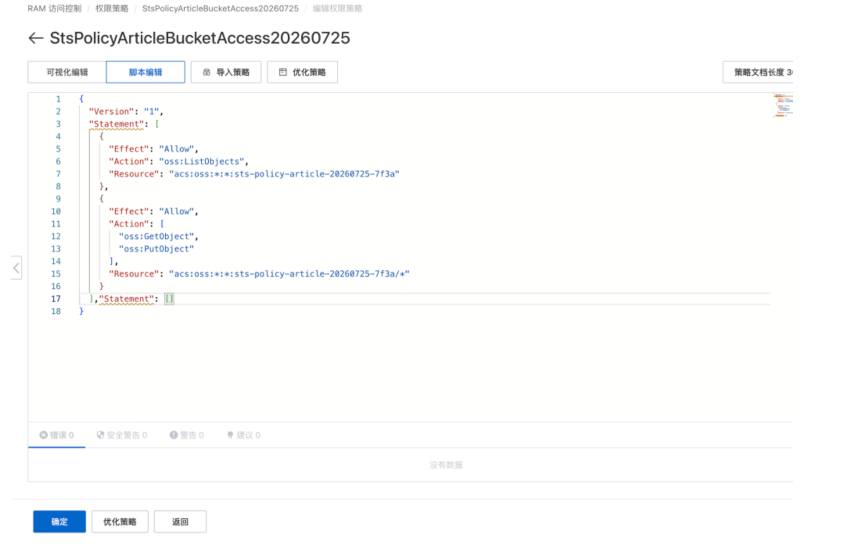This screenshot has width=851, height=552.
Task: Click the "oss:PutObject" text
Action: coord(156,249)
